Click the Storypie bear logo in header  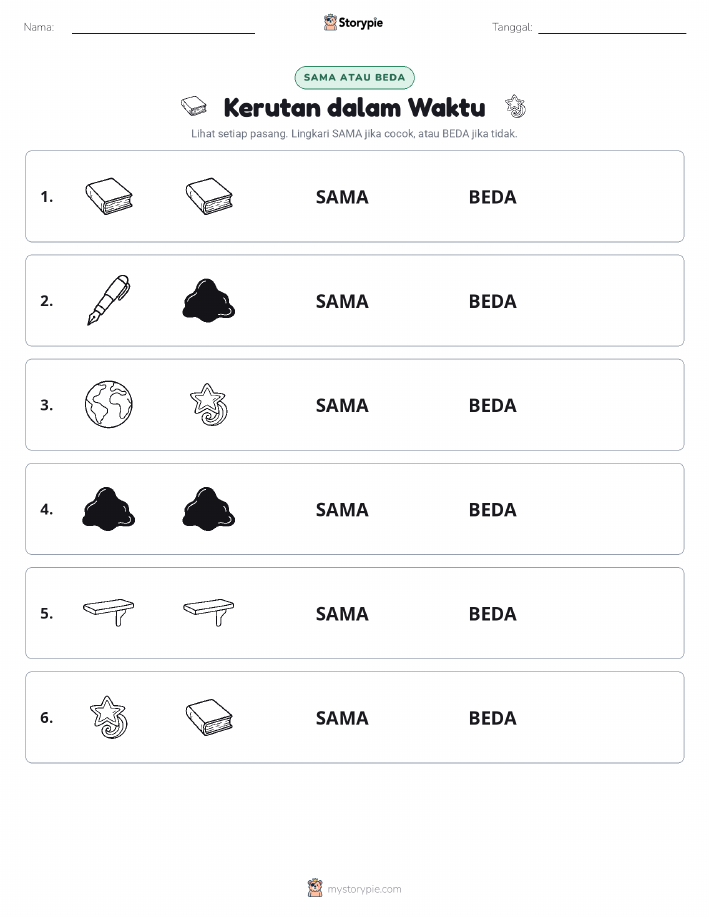pyautogui.click(x=331, y=22)
